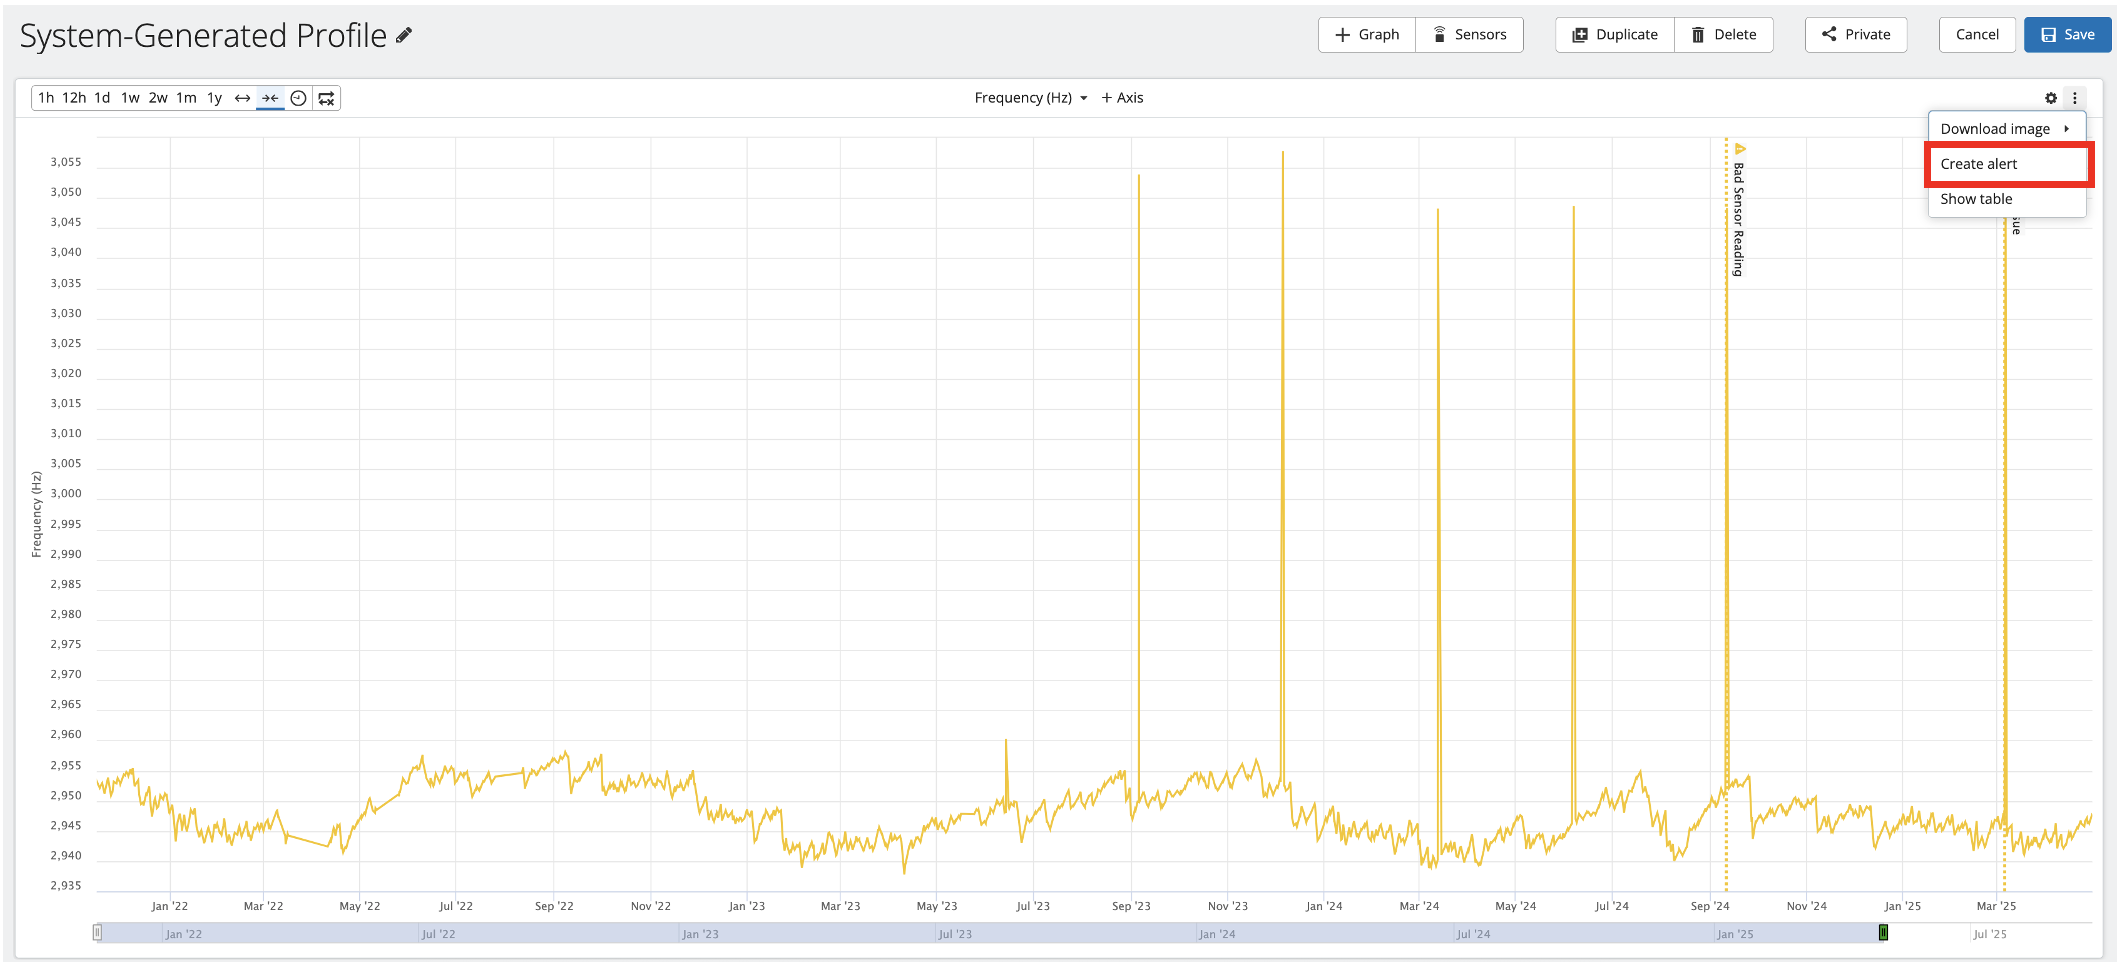Toggle the three-dot graph options menu
This screenshot has height=962, width=2118.
coord(2075,98)
